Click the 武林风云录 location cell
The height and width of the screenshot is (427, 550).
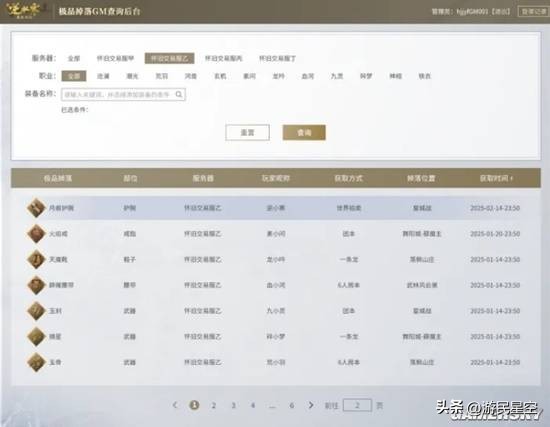click(422, 285)
